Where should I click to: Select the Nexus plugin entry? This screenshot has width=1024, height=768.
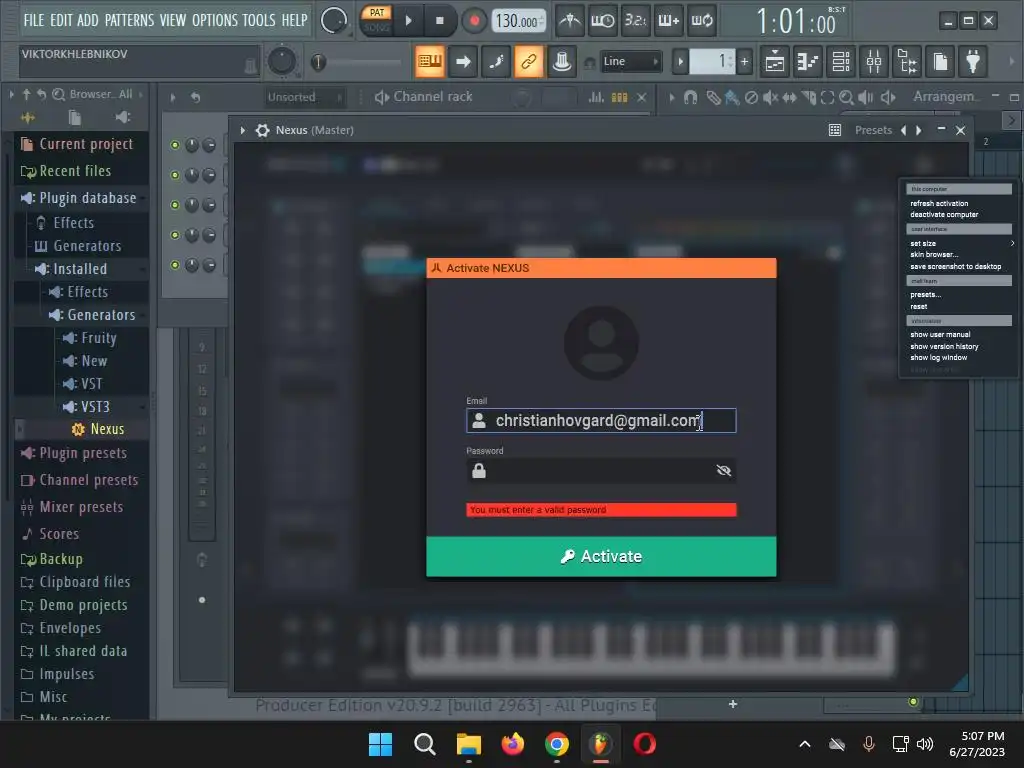[107, 429]
